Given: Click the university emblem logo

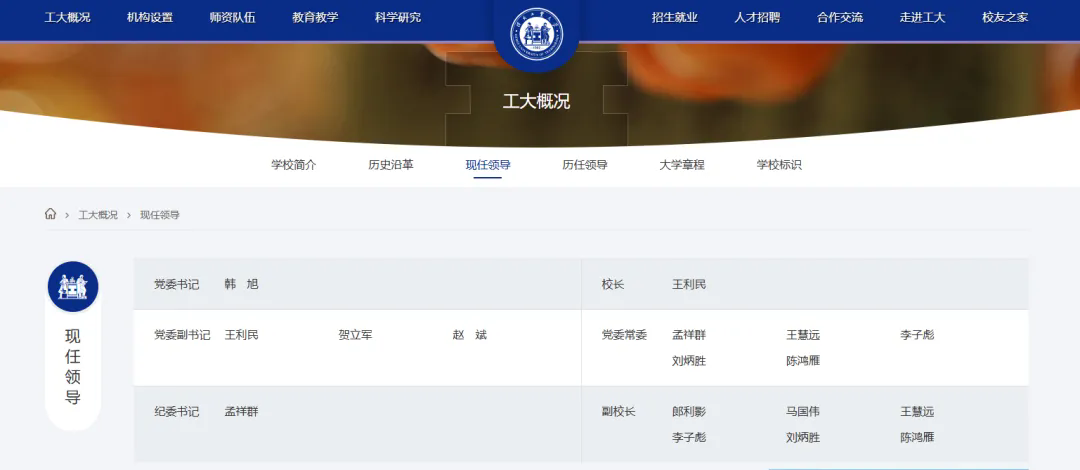Looking at the screenshot, I should pos(537,37).
